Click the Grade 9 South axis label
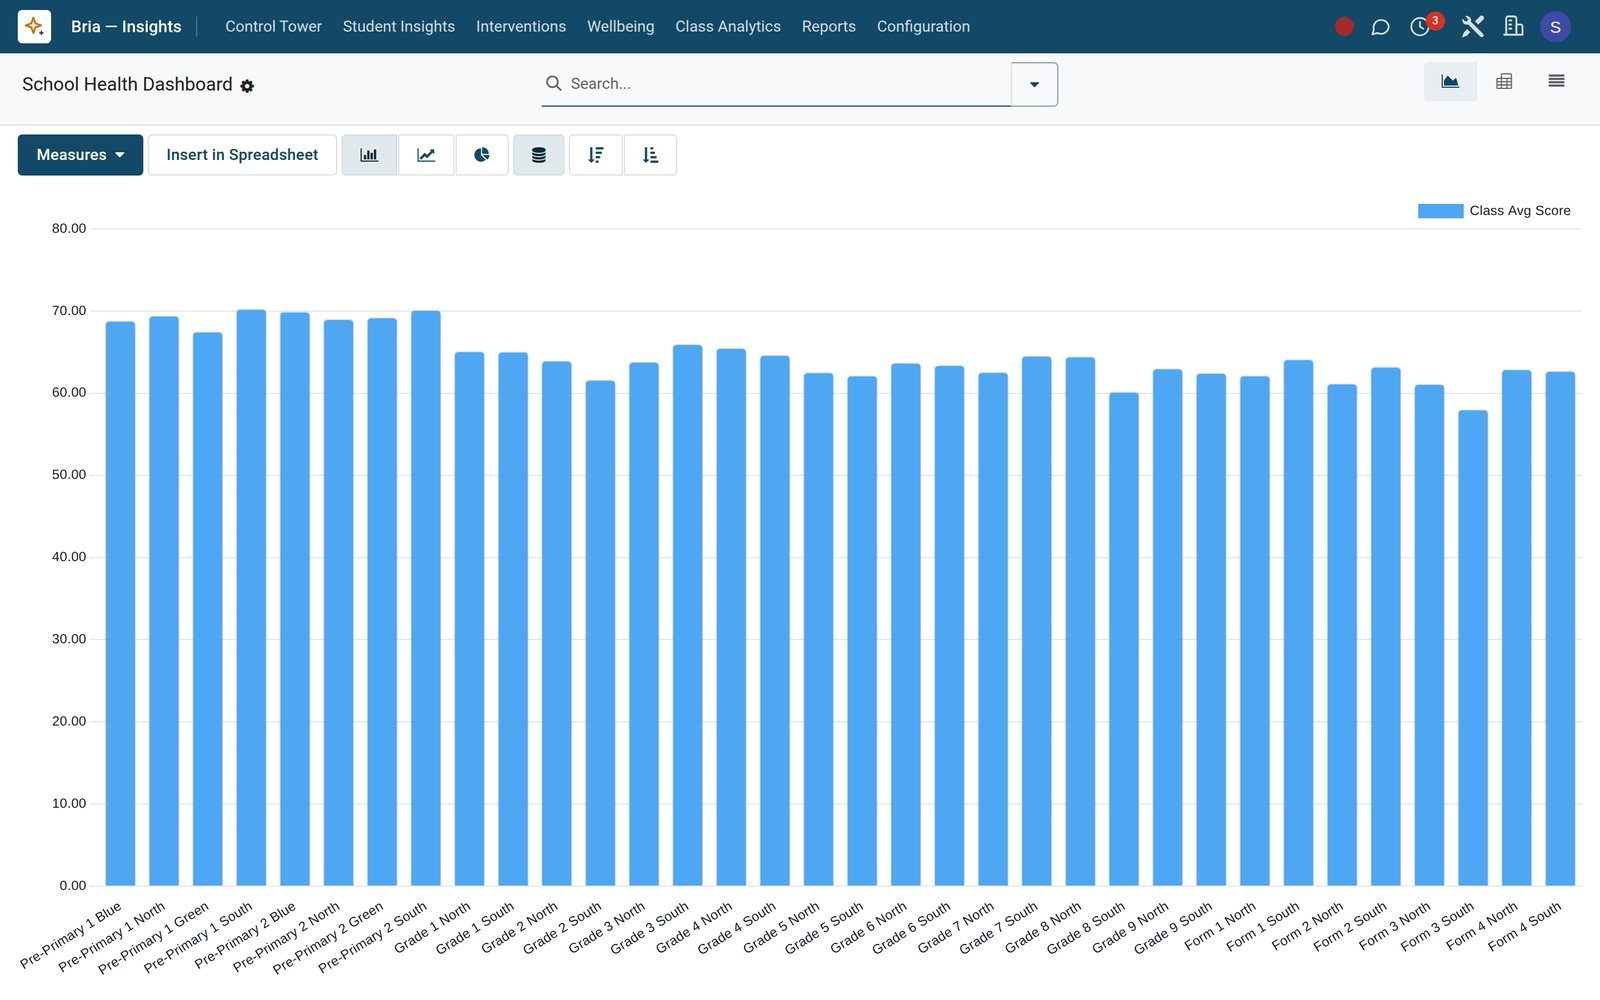The height and width of the screenshot is (1000, 1600). click(1173, 927)
